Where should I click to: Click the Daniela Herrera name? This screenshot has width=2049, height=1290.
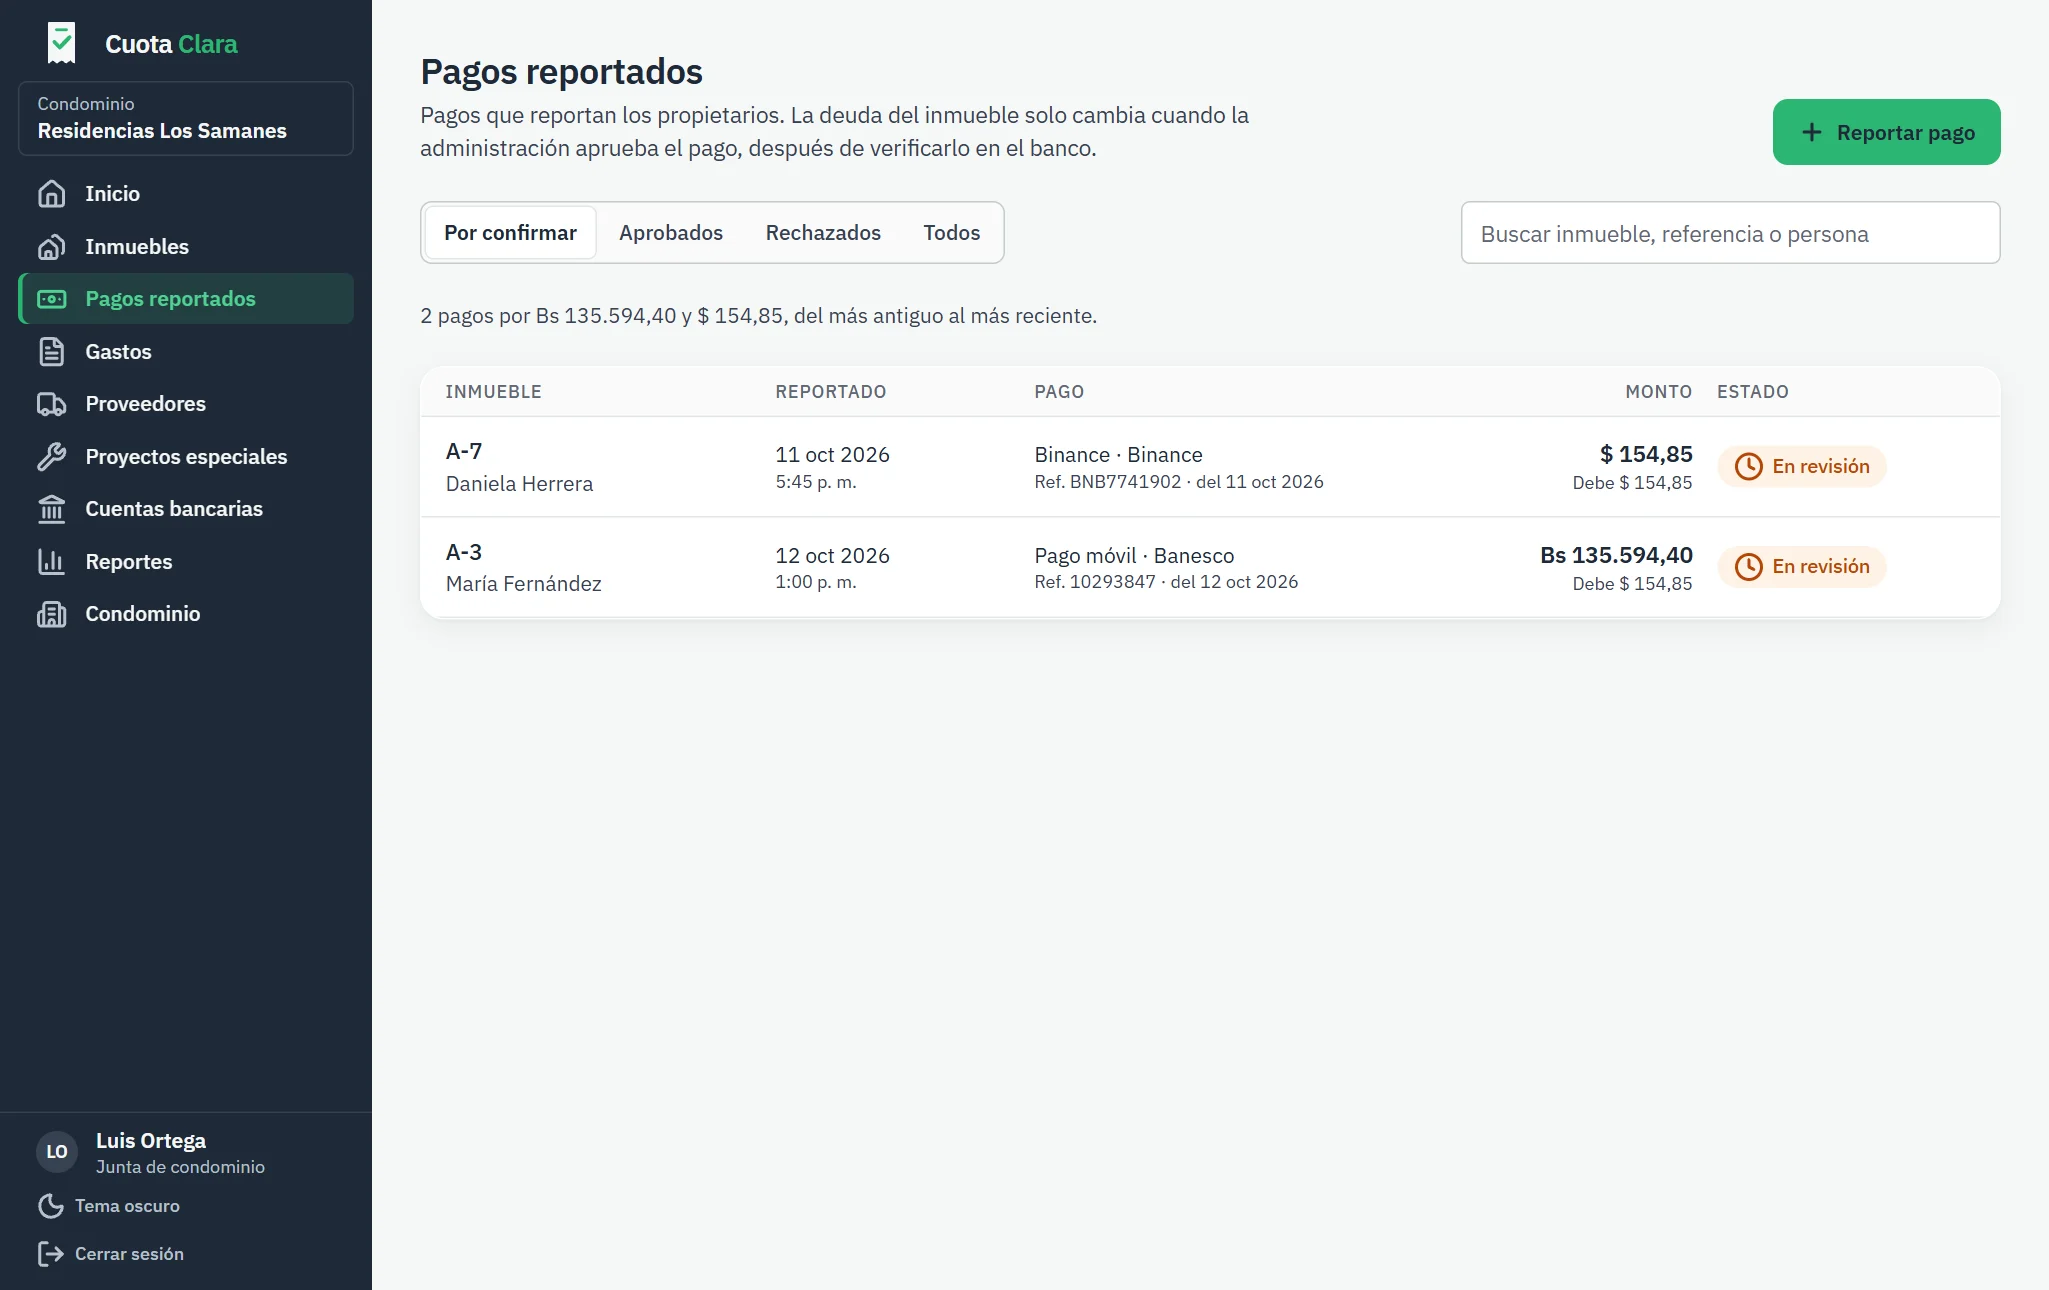[x=519, y=484]
